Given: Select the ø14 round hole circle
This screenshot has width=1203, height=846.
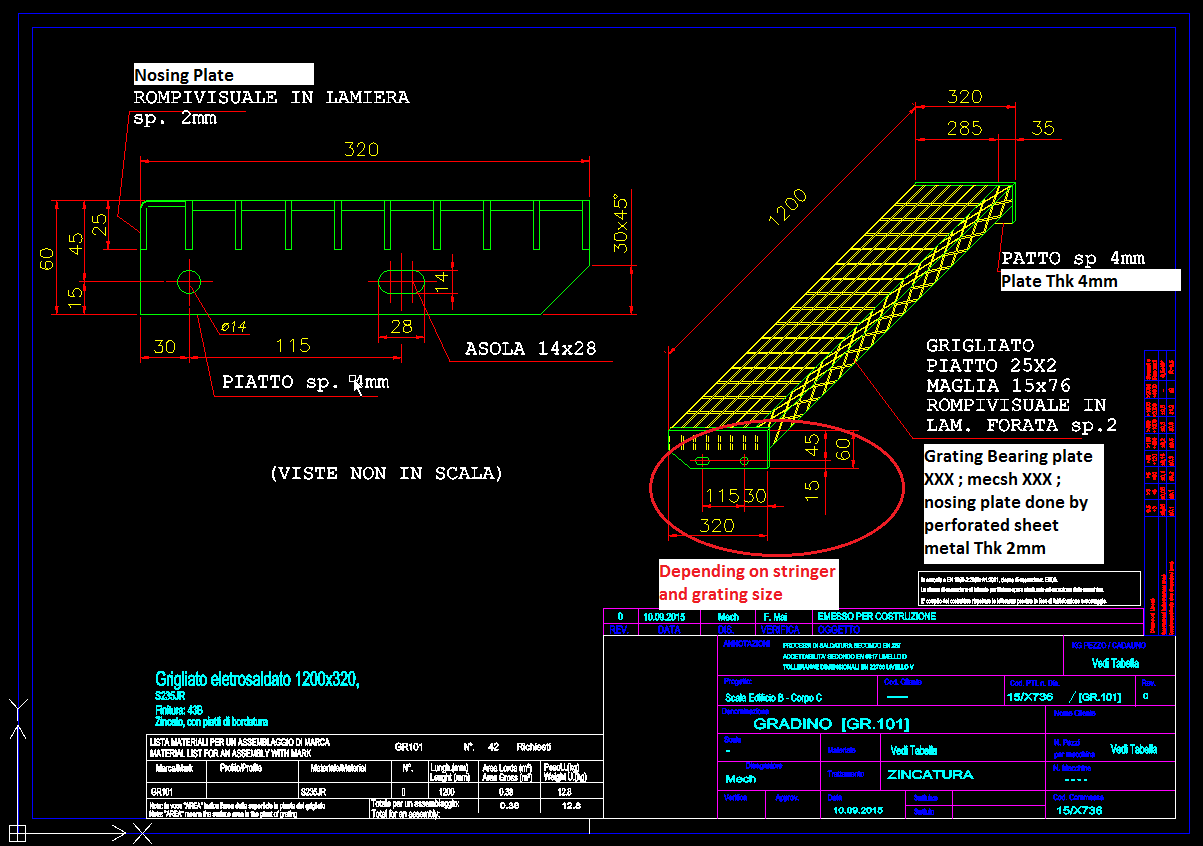Looking at the screenshot, I should tap(190, 281).
